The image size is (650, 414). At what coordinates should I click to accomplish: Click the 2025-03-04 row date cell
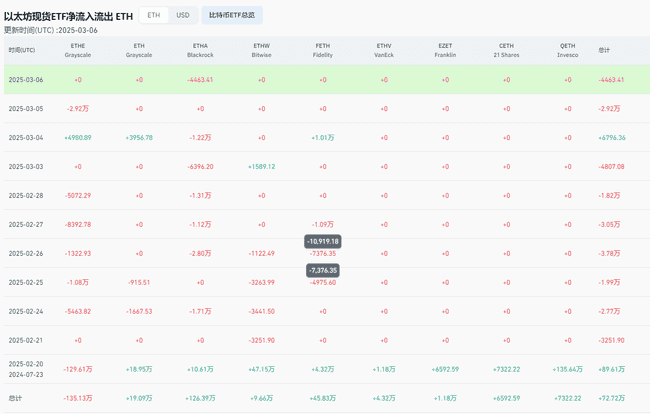click(26, 138)
